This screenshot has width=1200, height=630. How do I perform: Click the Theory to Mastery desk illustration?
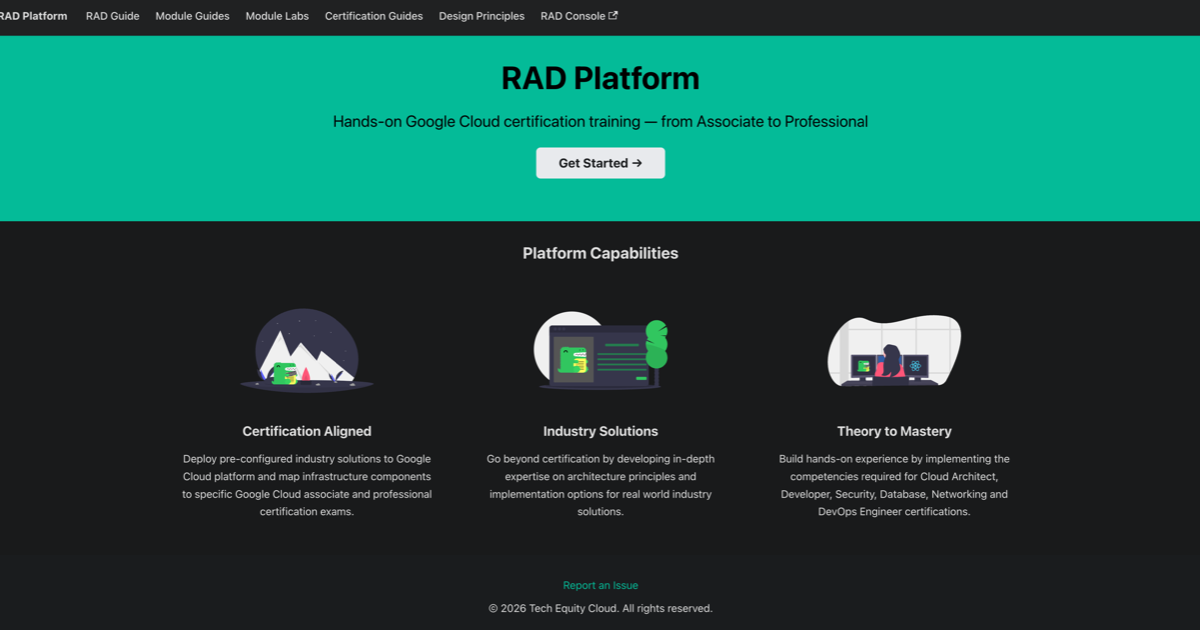[894, 350]
